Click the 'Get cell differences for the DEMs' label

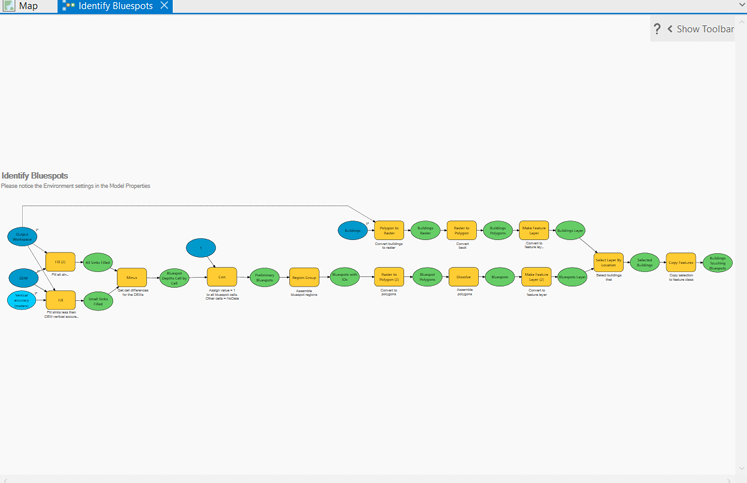133,292
